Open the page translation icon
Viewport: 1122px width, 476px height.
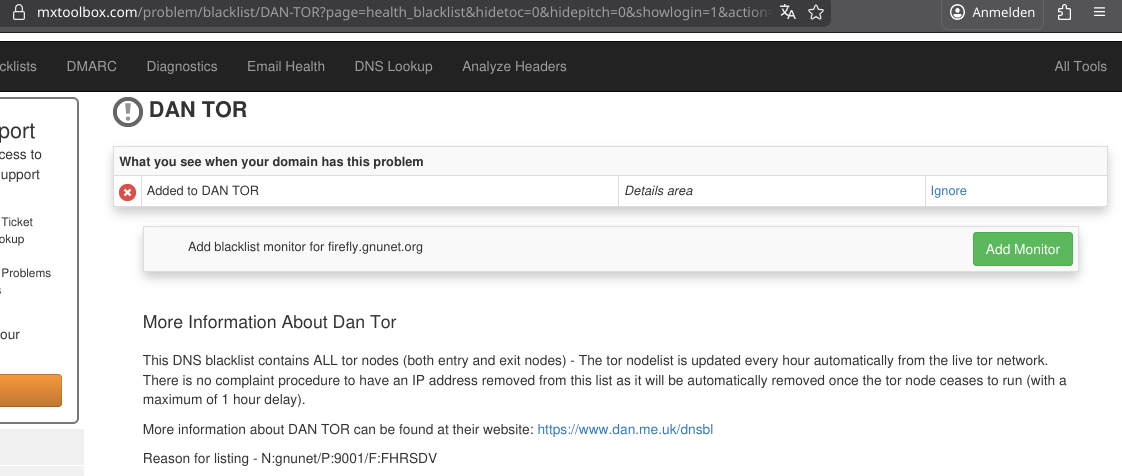(x=788, y=12)
